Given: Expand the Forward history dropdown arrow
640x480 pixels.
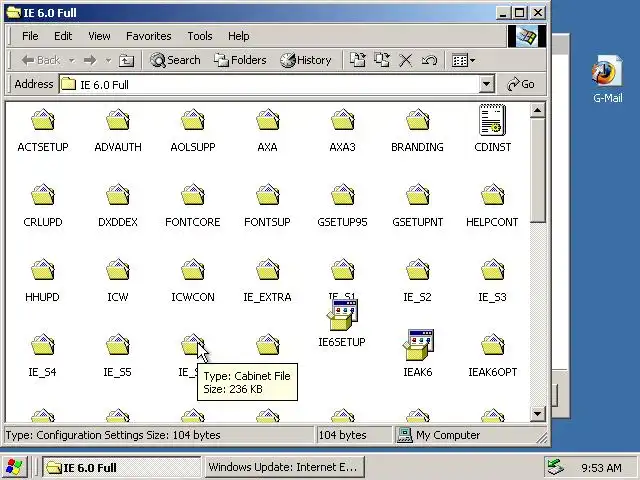Looking at the screenshot, I should 108,60.
